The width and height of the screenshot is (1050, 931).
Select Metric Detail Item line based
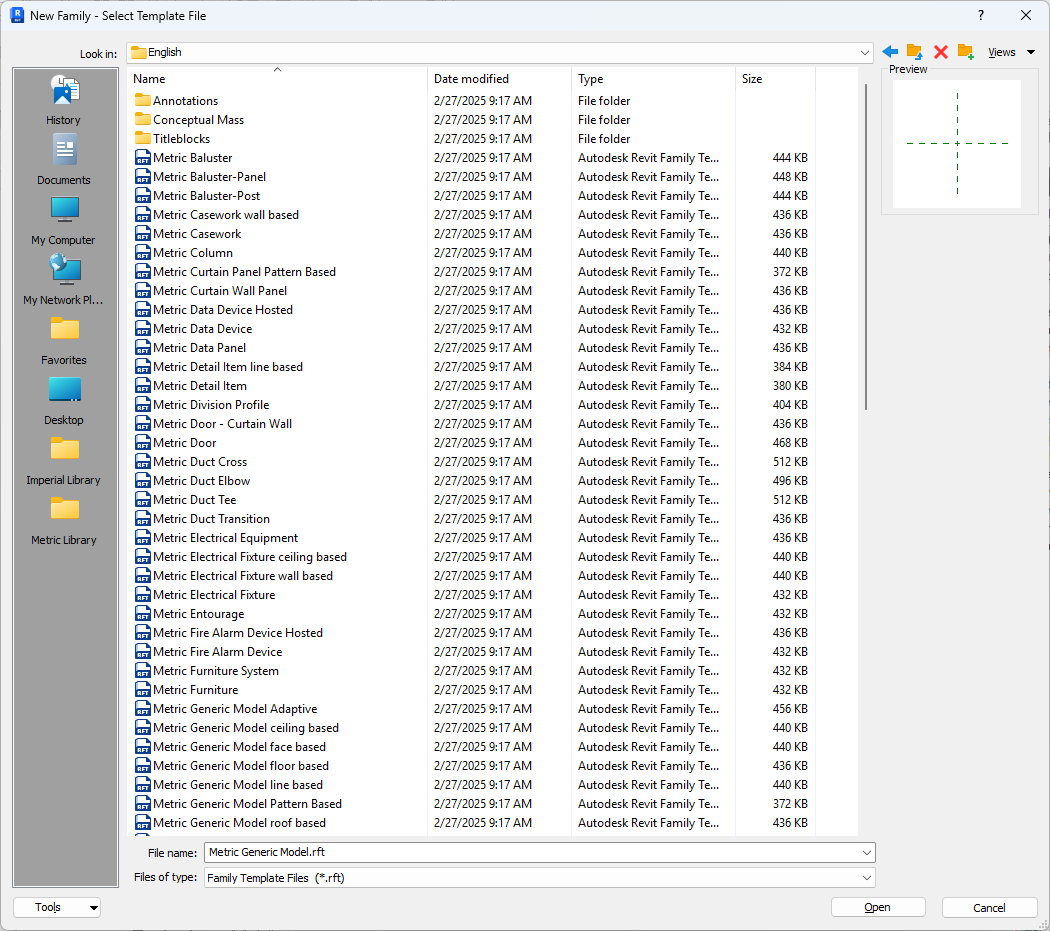point(228,367)
